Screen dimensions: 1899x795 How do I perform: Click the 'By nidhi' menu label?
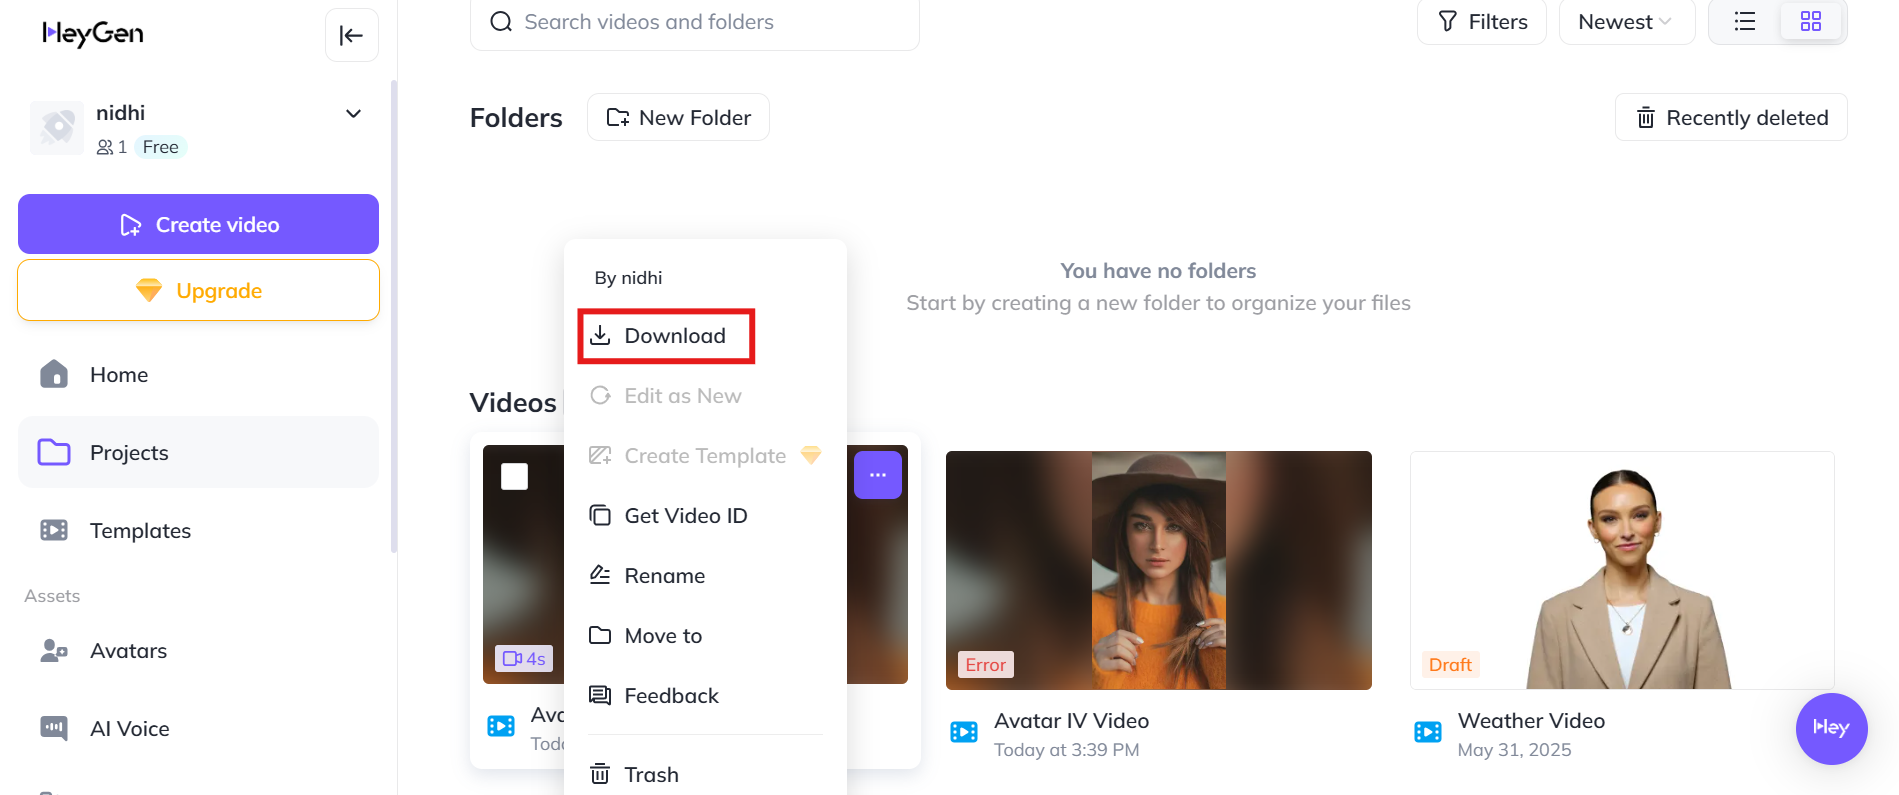(x=628, y=278)
